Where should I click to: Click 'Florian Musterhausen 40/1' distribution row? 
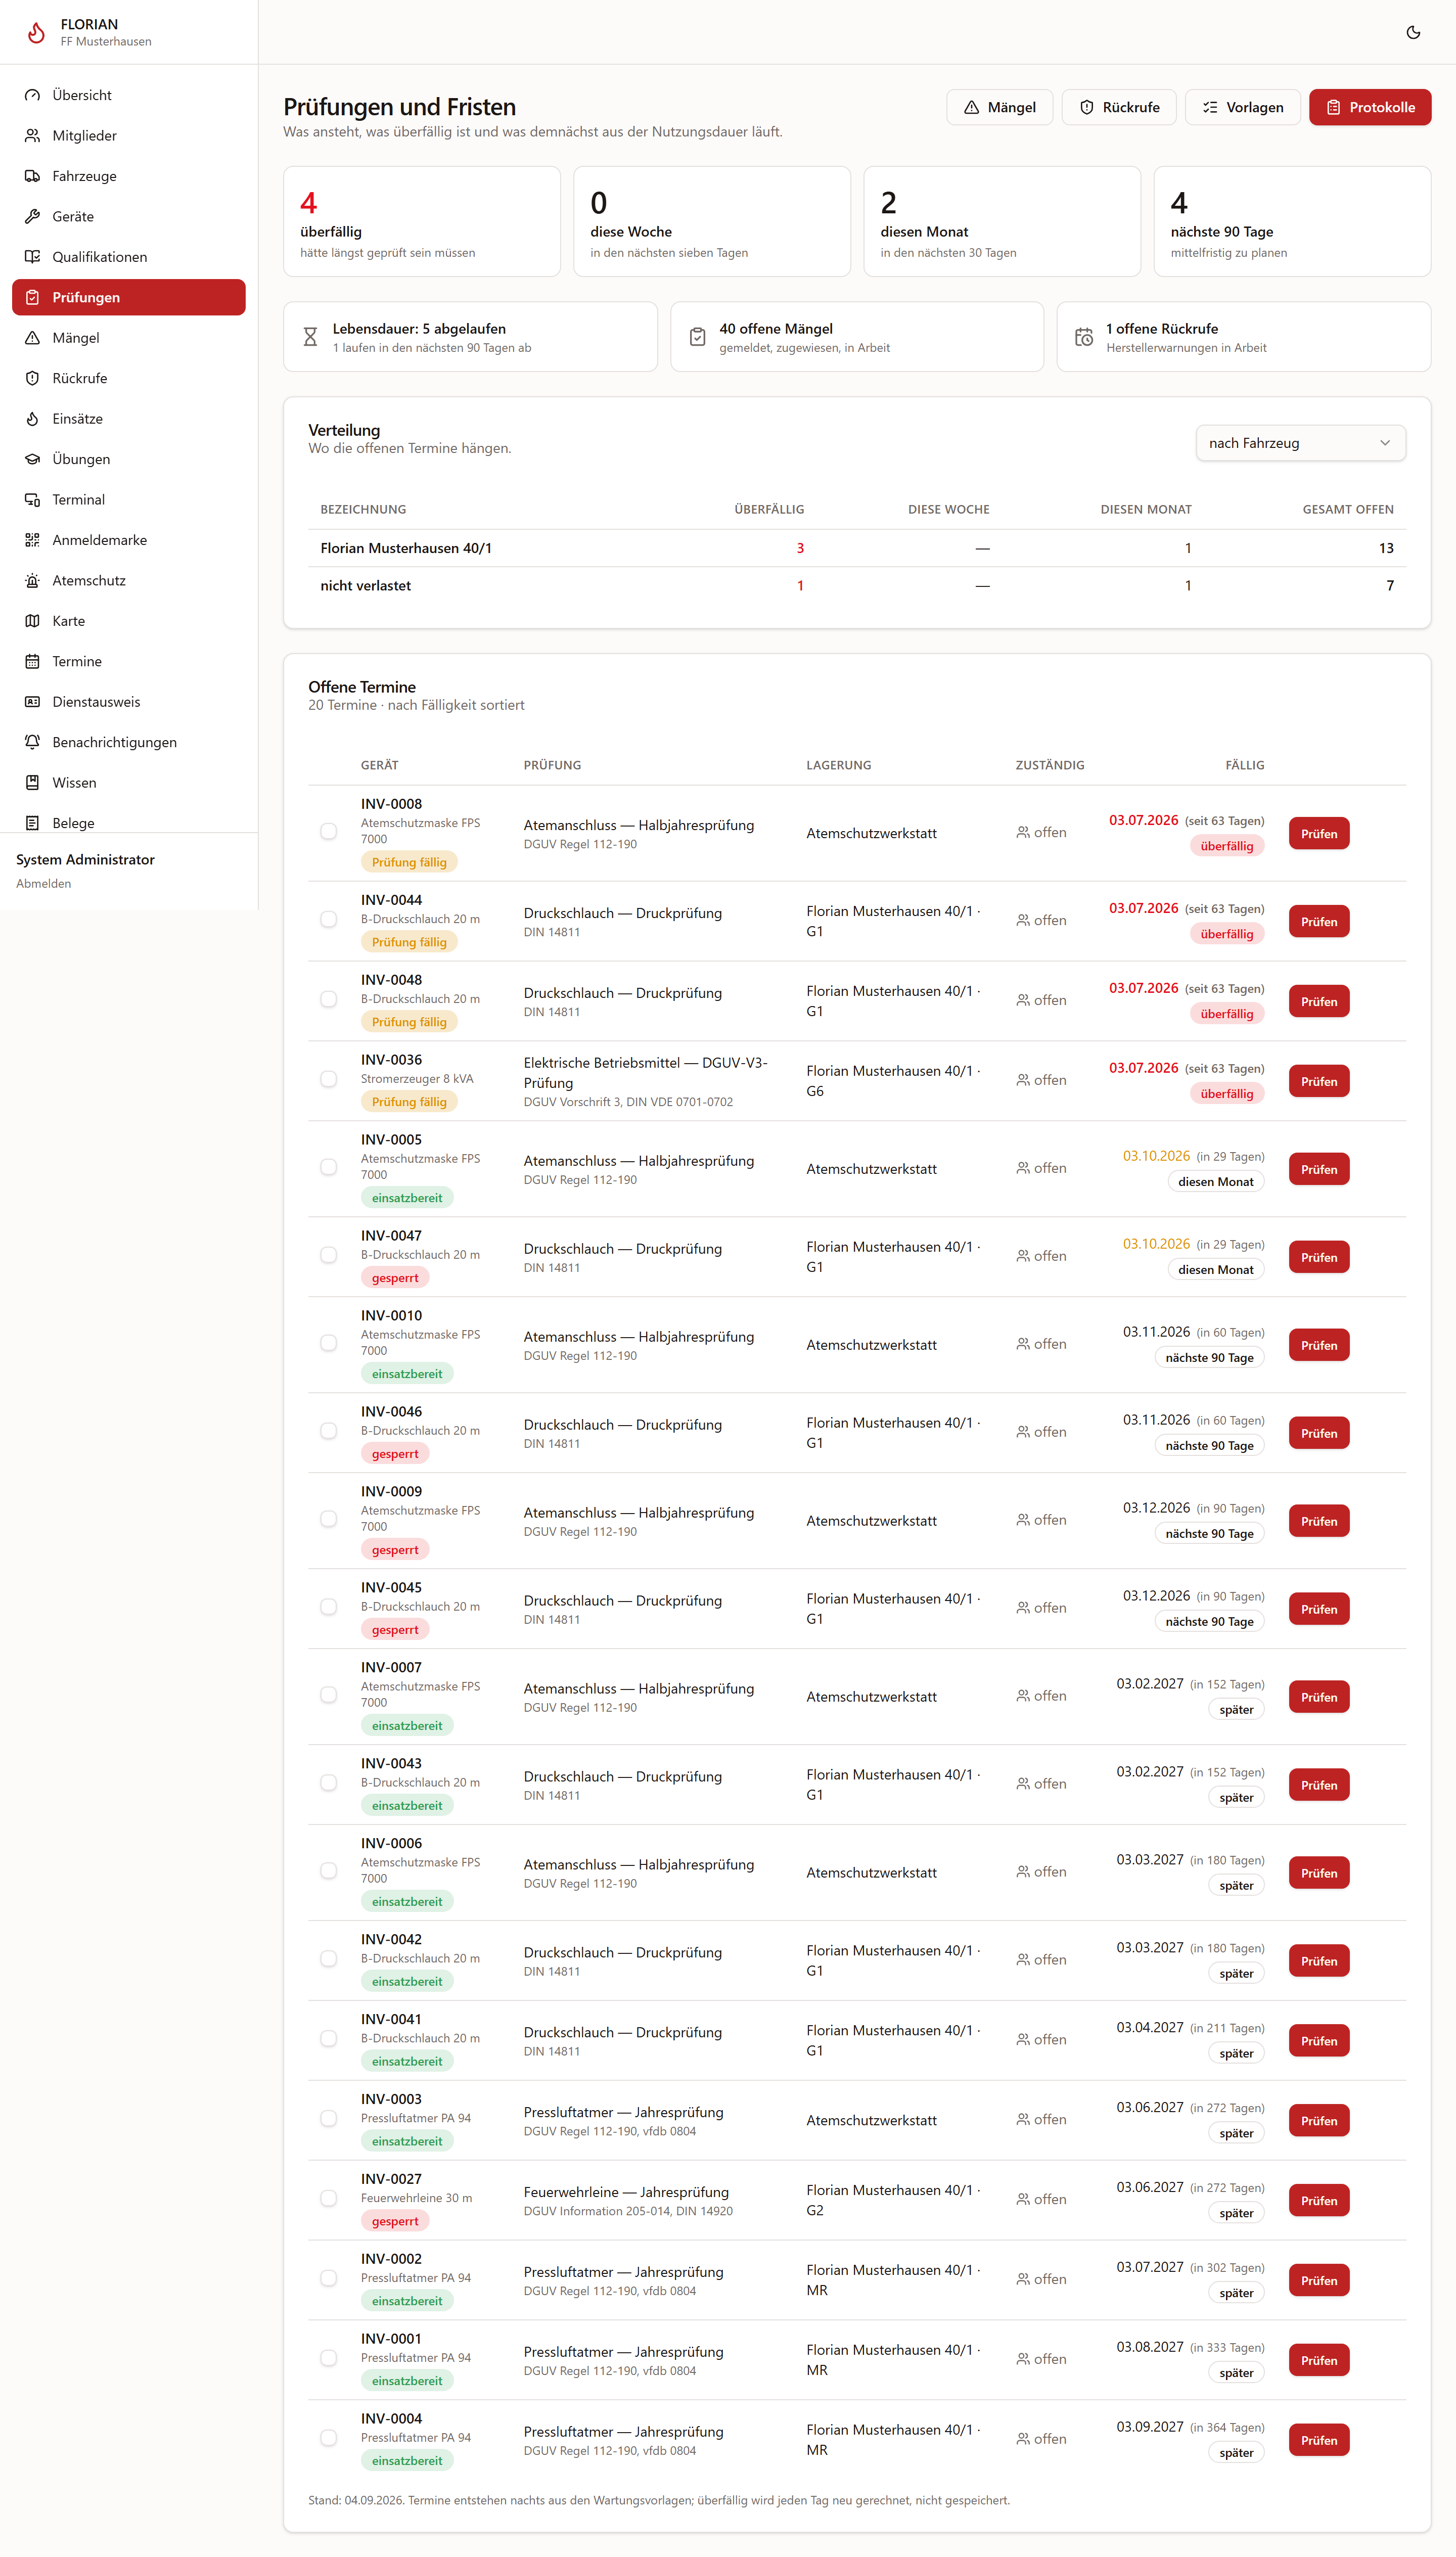[x=857, y=548]
